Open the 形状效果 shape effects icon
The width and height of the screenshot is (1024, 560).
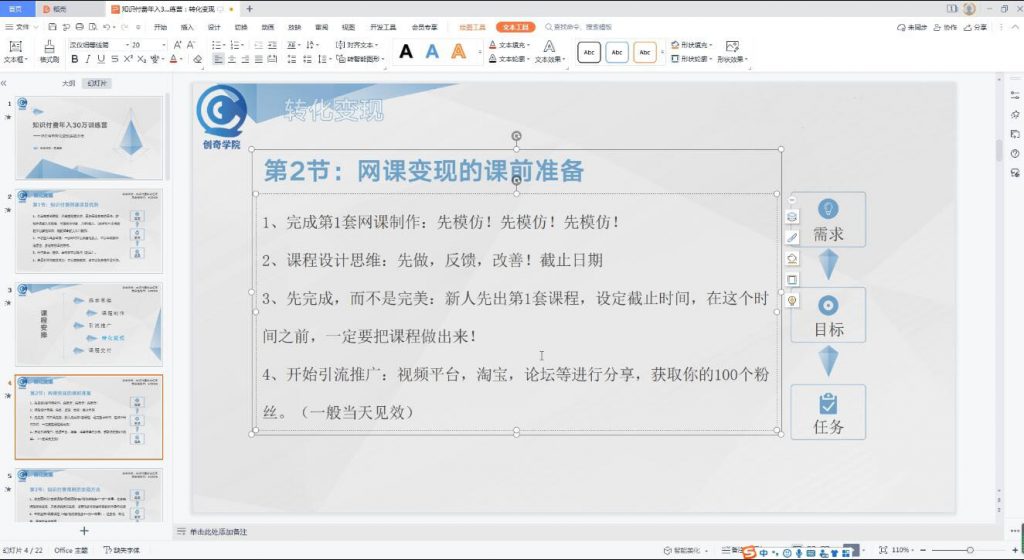pos(732,46)
